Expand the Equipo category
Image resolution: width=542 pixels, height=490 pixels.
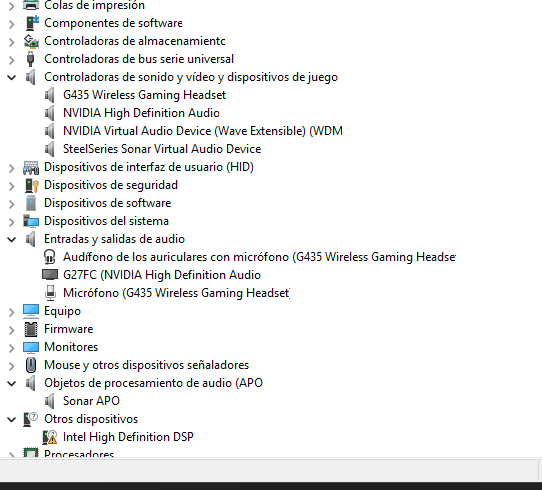click(x=11, y=312)
